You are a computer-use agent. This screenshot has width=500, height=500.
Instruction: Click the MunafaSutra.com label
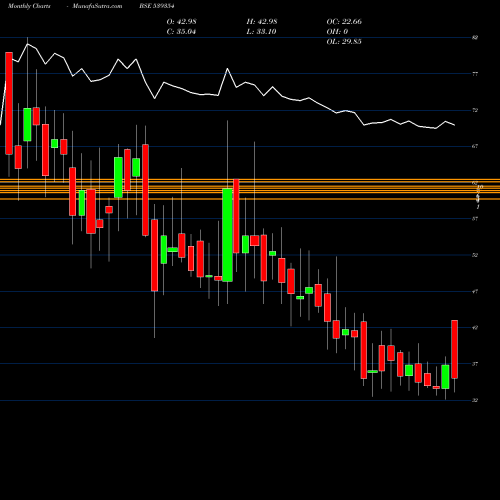pos(97,6)
